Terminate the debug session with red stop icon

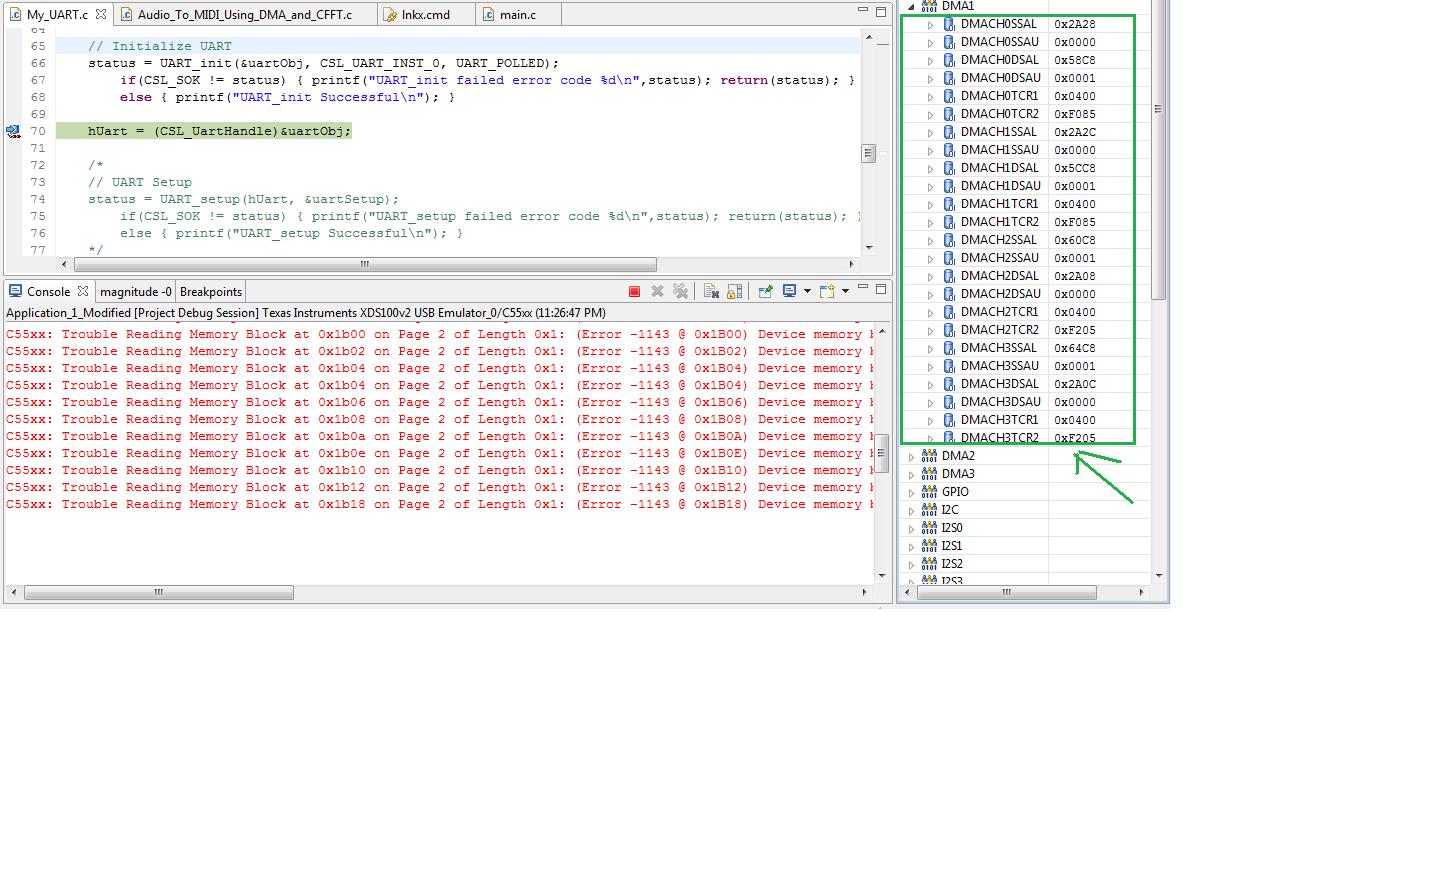(634, 292)
